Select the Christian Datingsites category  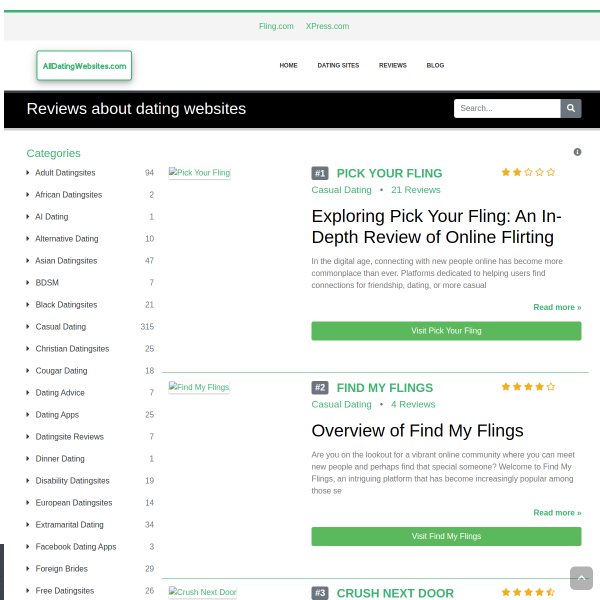[72, 349]
